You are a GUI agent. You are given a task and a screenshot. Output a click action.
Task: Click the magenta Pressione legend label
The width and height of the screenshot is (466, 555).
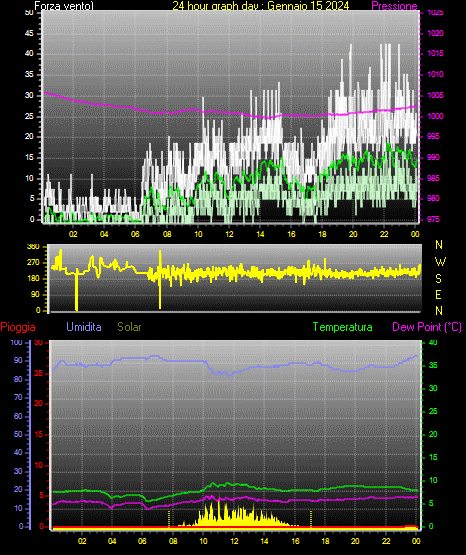[x=394, y=6]
